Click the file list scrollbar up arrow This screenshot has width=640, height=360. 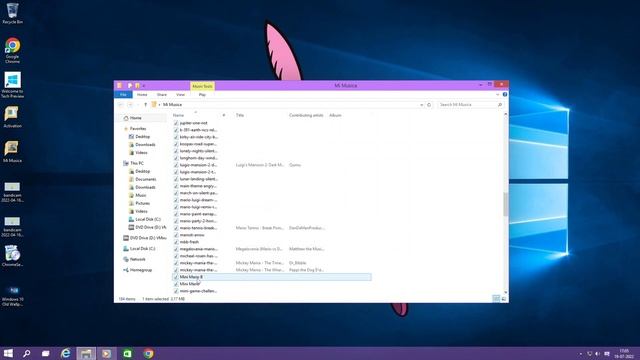(506, 115)
